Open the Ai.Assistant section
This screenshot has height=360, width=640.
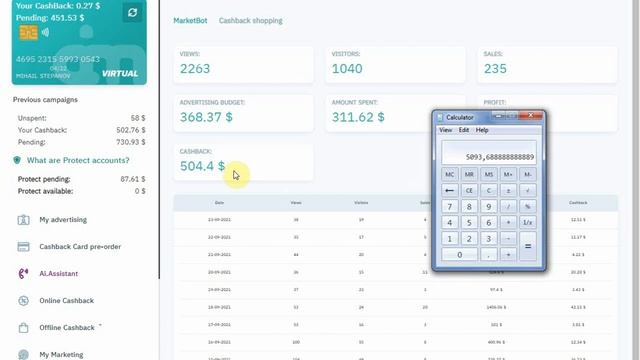tap(58, 273)
